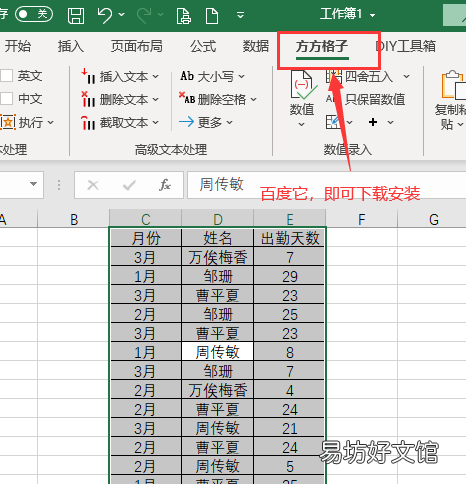The image size is (466, 484).
Task: Click the Ab 大小写 icon
Action: coord(187,76)
